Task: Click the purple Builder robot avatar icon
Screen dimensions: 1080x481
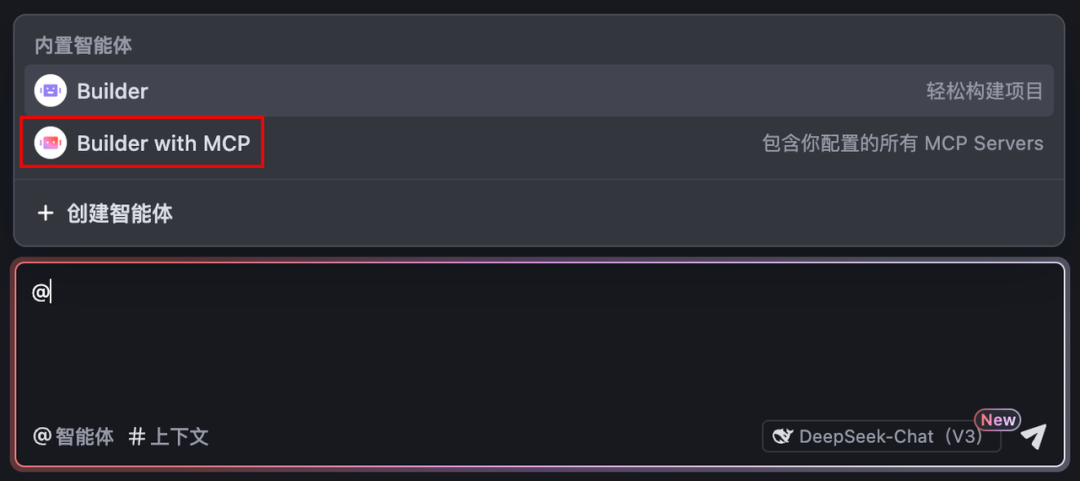Action: 50,91
